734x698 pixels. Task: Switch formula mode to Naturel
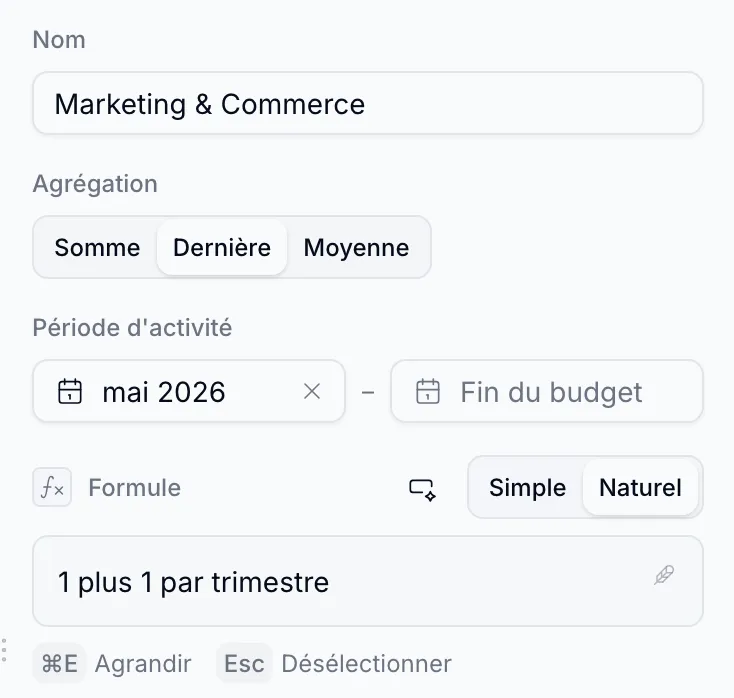click(640, 487)
